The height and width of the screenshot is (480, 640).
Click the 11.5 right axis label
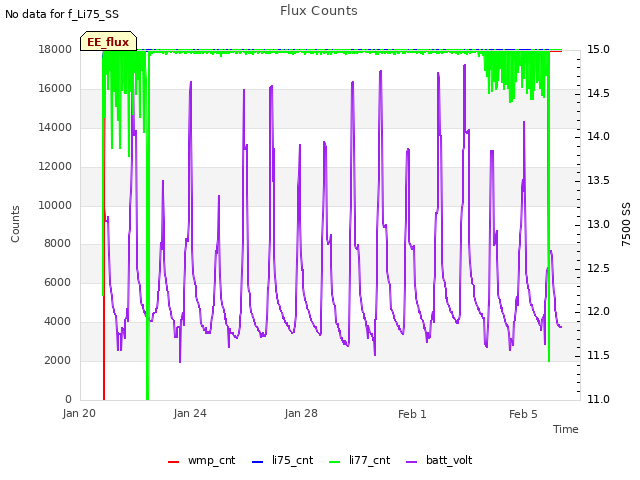click(598, 356)
